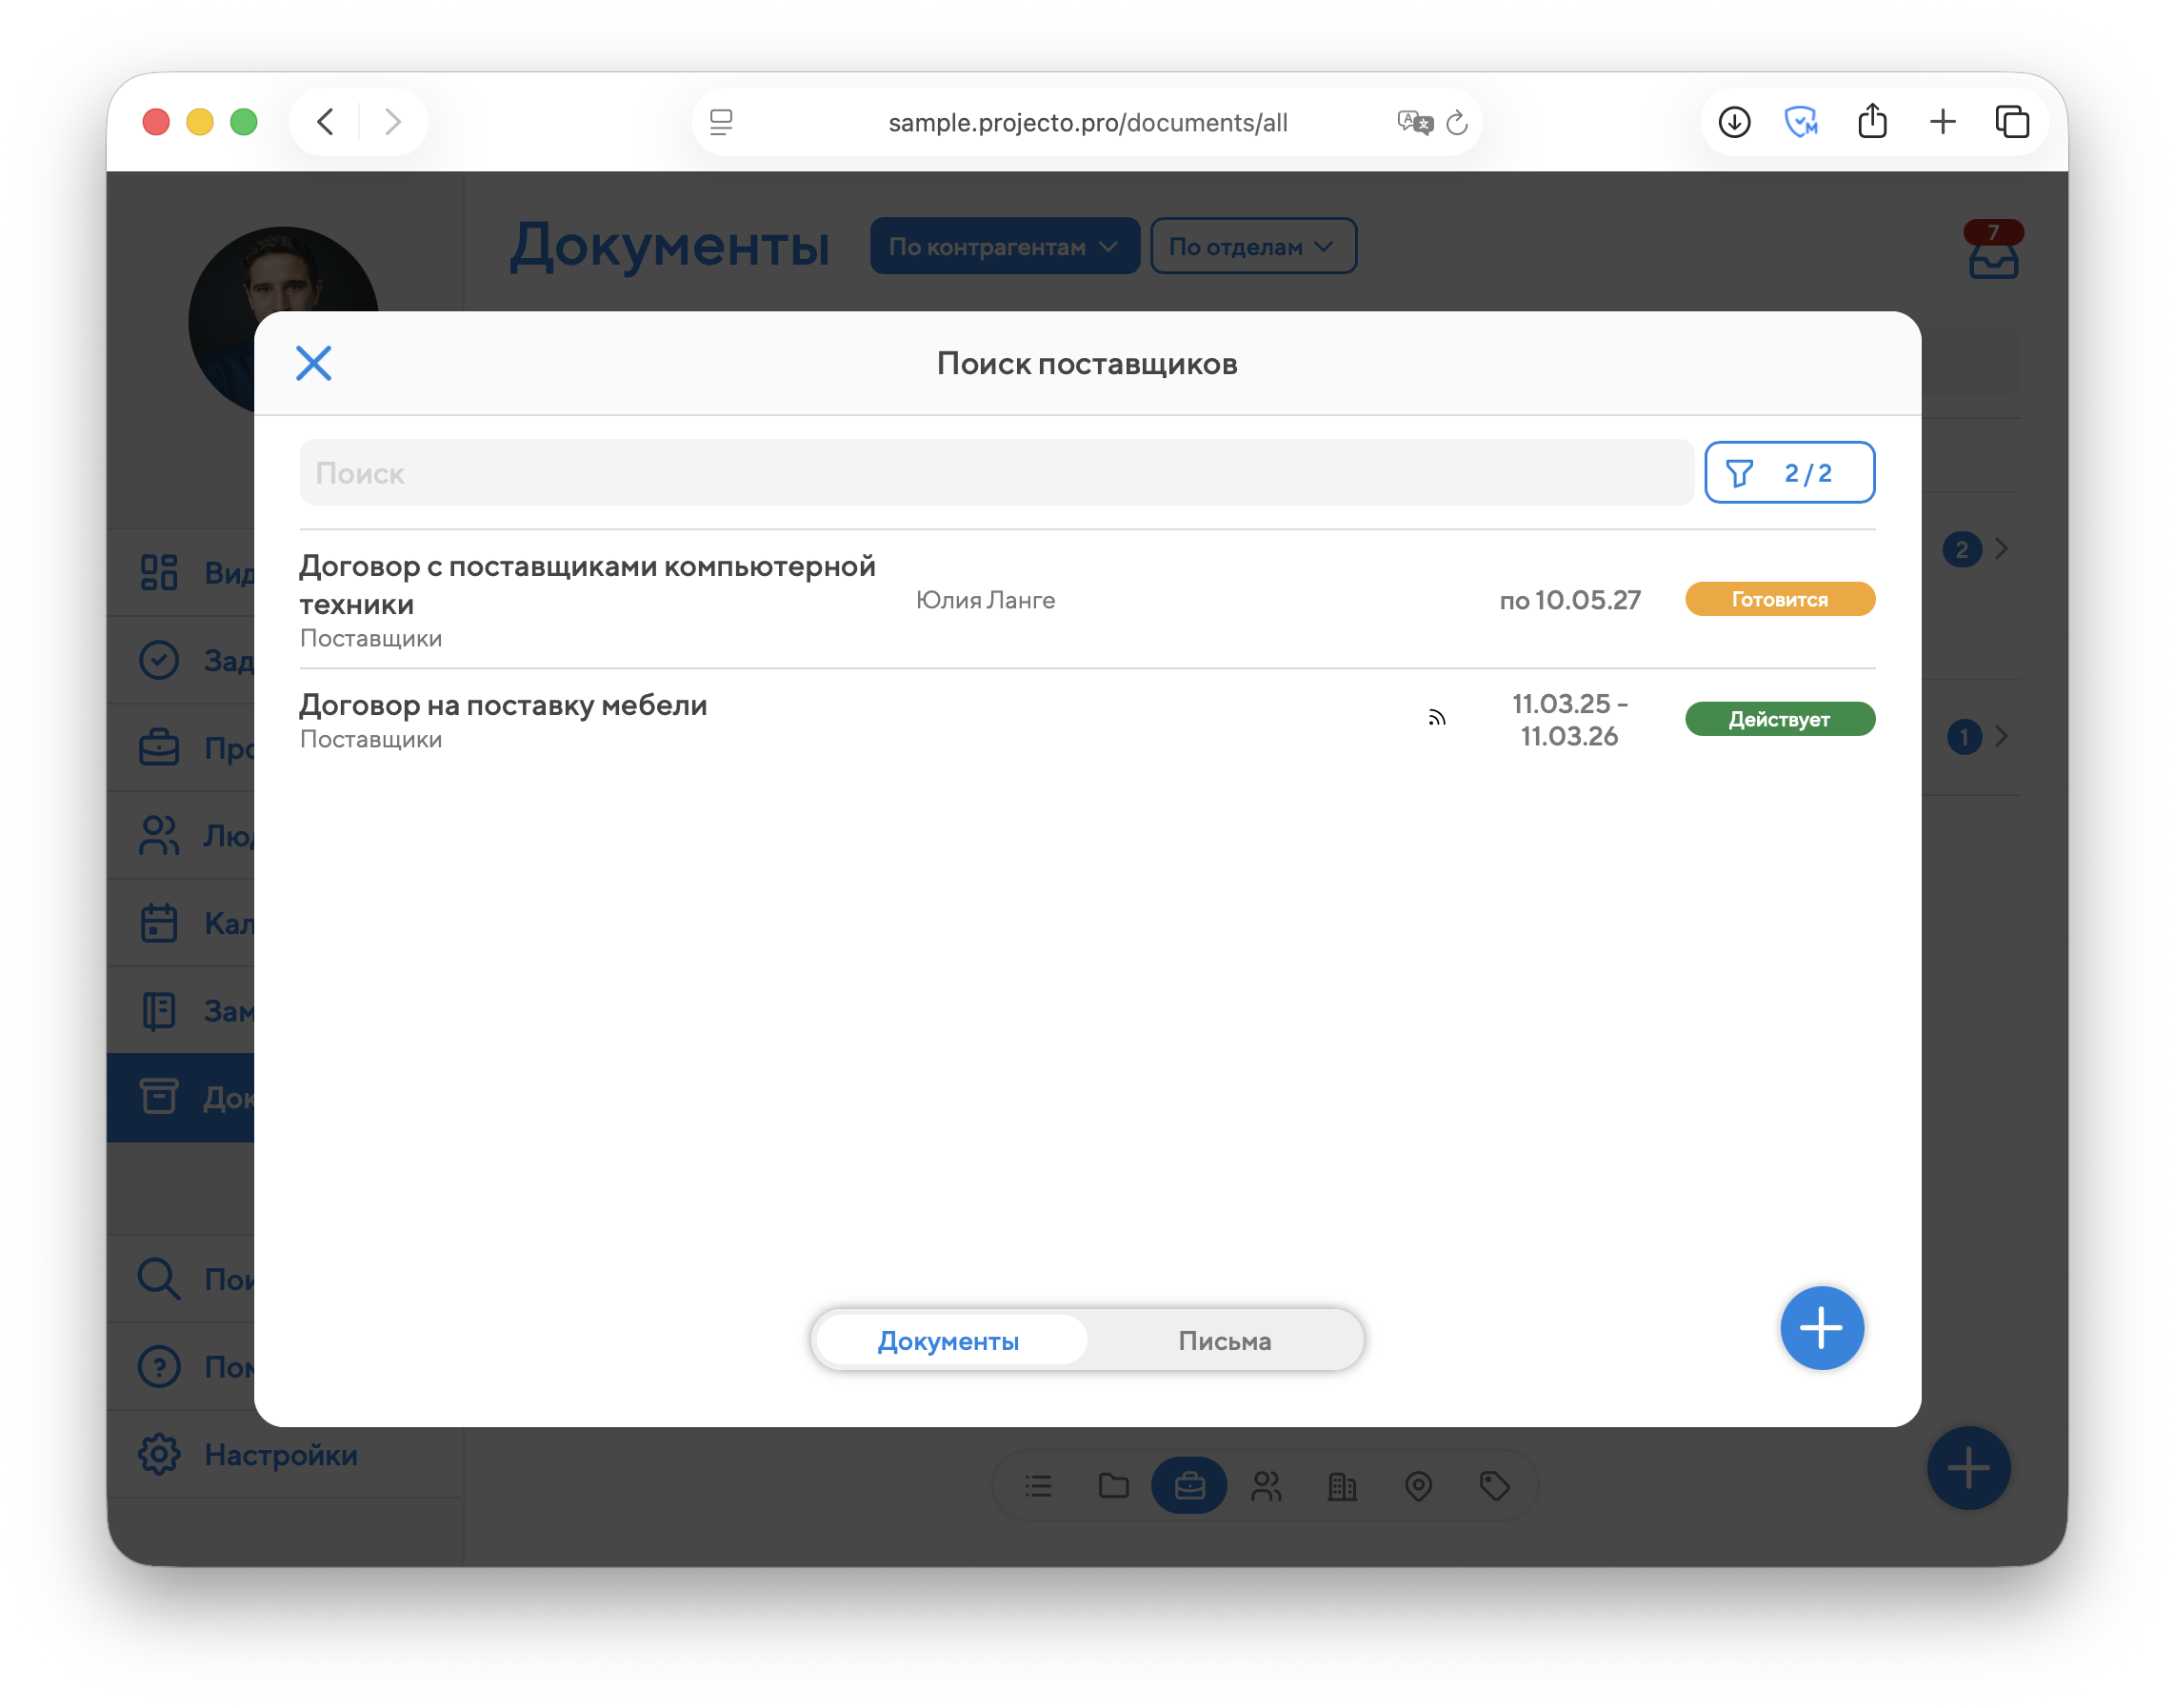
Task: Go back with browser back arrow
Action: point(325,122)
